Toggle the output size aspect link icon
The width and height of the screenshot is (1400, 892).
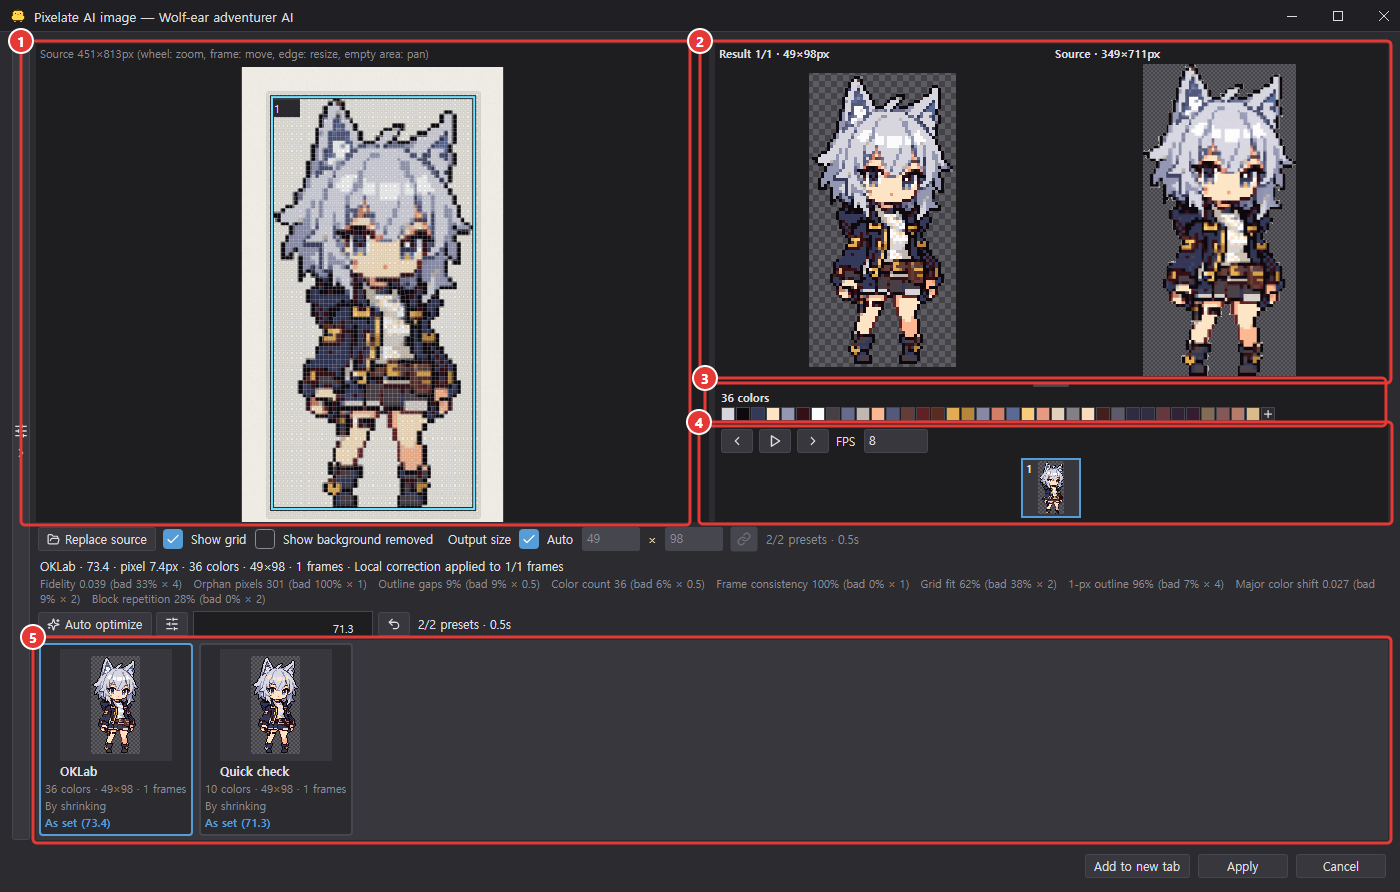pyautogui.click(x=744, y=540)
